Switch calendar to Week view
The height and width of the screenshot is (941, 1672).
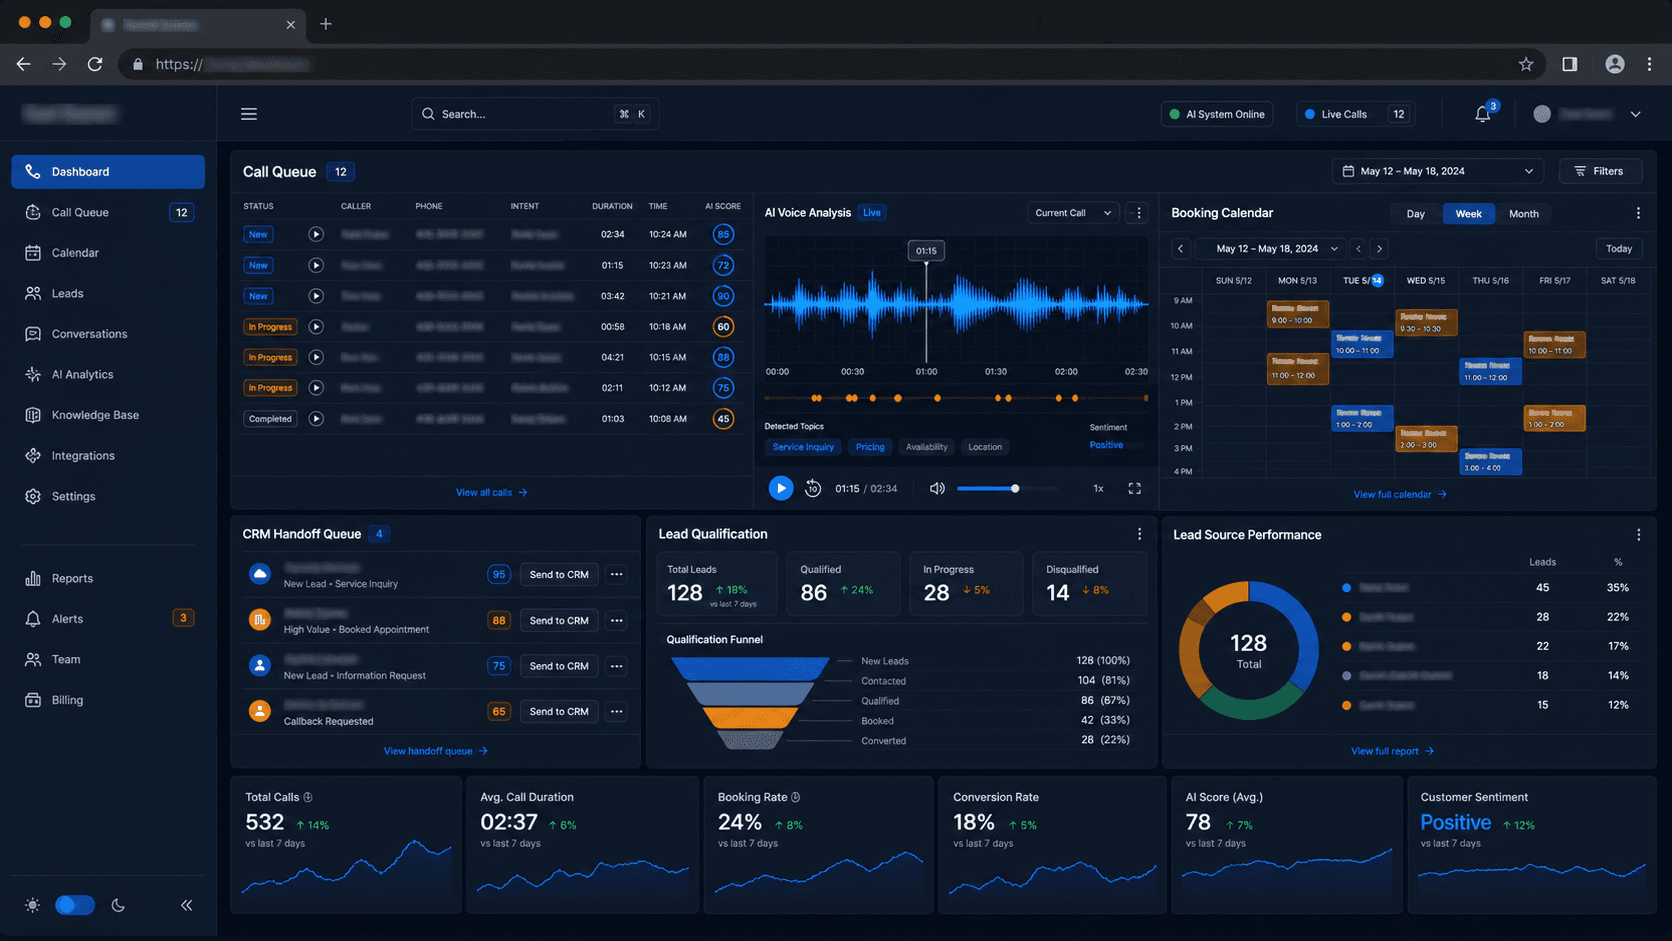pos(1468,214)
